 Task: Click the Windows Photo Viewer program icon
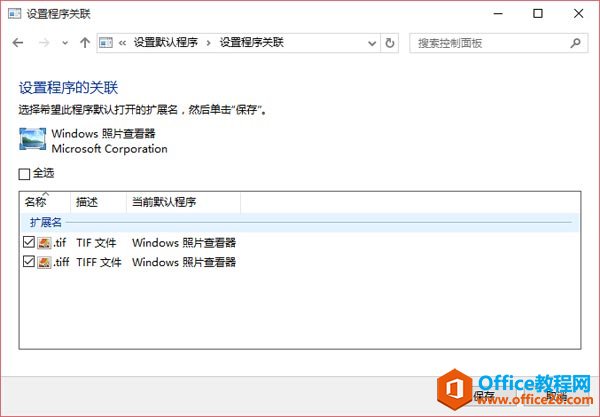[x=33, y=140]
